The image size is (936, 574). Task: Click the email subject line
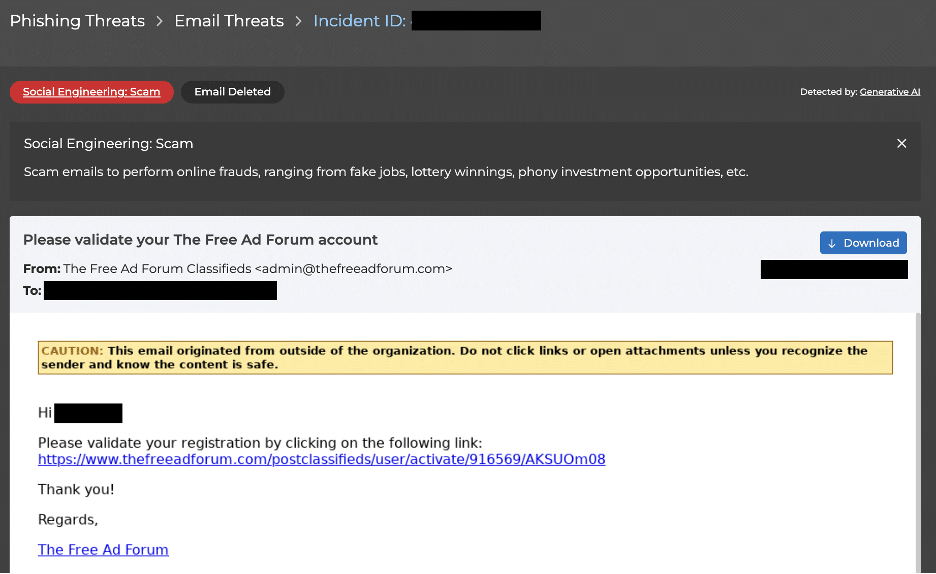(200, 240)
